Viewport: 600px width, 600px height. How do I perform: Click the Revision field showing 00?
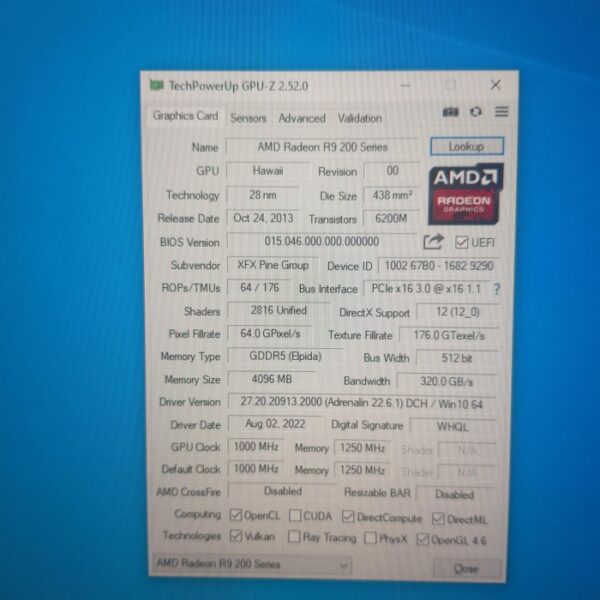pyautogui.click(x=392, y=171)
